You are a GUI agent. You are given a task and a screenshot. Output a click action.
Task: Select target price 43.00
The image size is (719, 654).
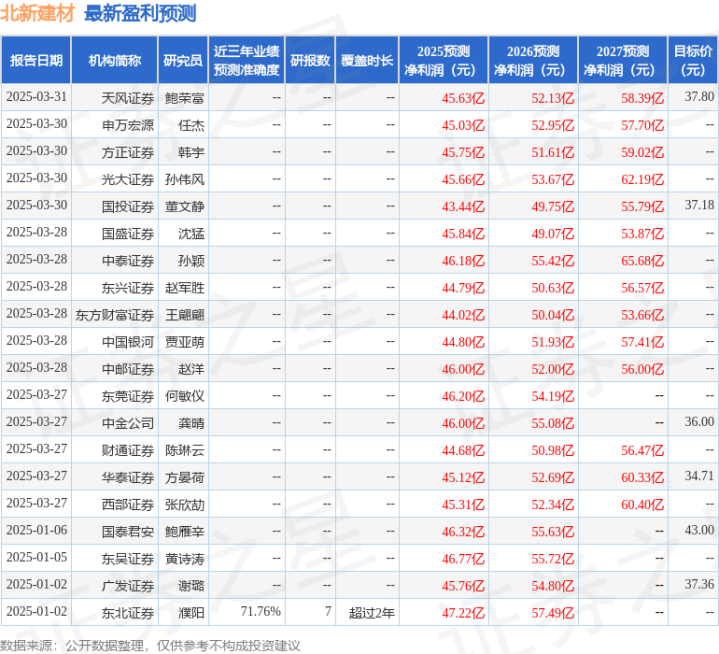pos(699,530)
